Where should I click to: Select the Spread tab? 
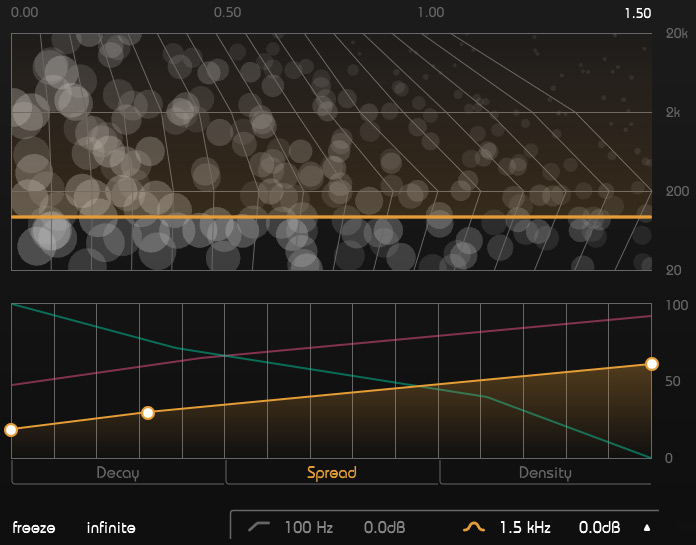click(331, 473)
